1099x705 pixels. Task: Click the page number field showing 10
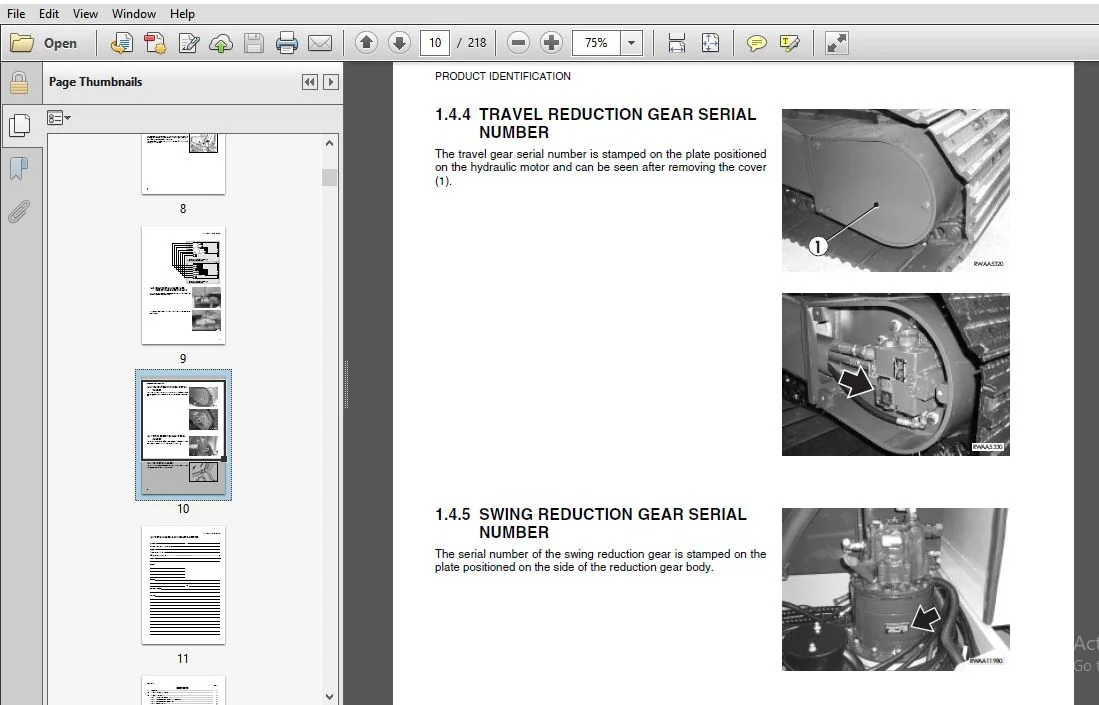point(435,43)
